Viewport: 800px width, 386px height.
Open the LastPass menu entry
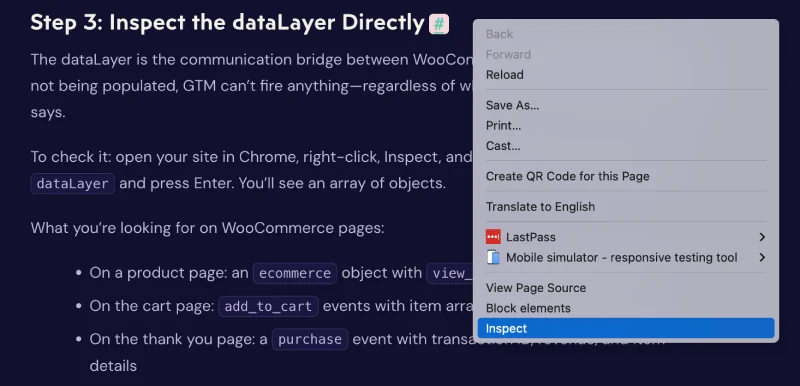pyautogui.click(x=626, y=237)
